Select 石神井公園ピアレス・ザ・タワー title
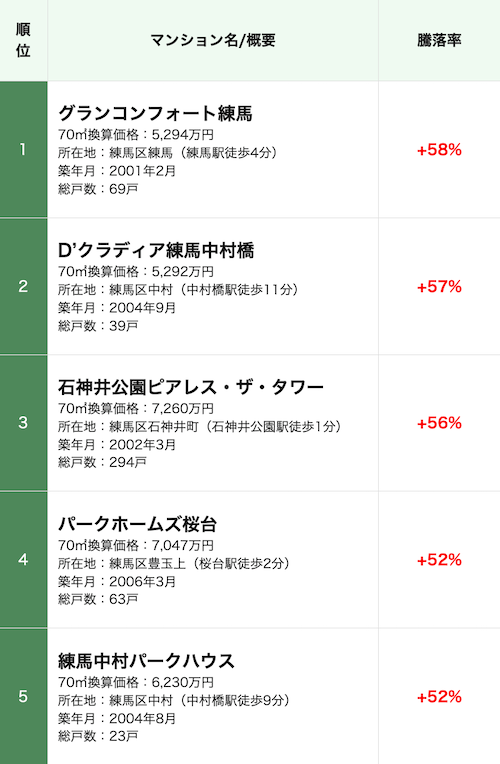 (191, 387)
